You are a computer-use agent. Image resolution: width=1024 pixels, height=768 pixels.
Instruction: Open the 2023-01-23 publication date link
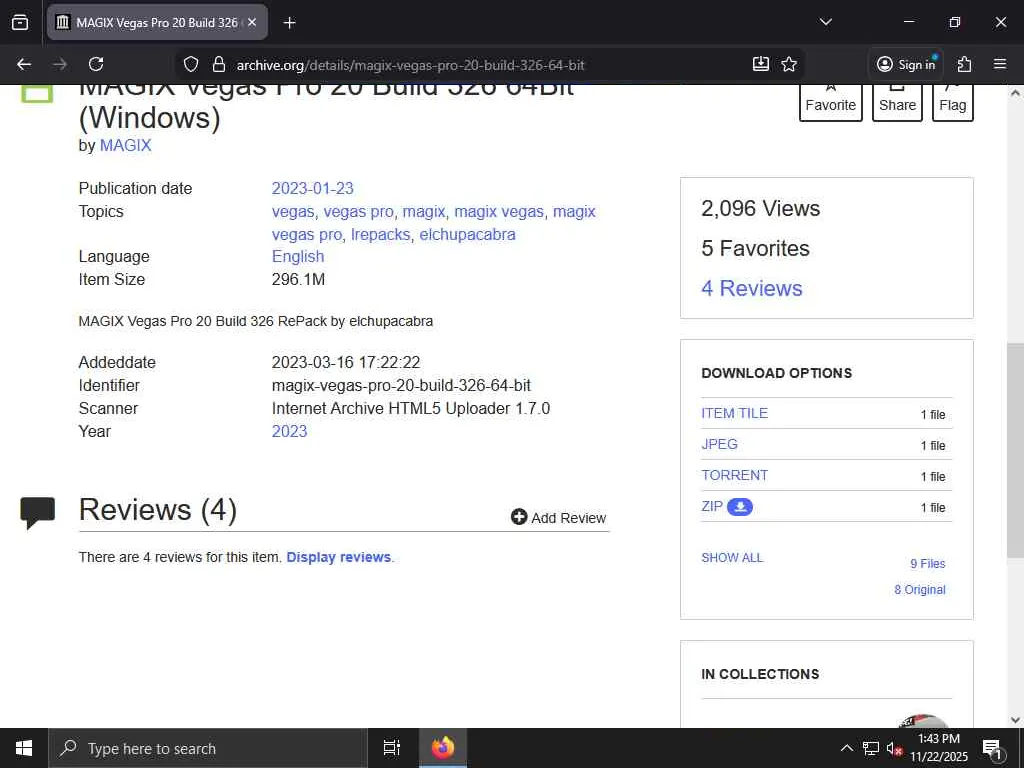[x=312, y=188]
